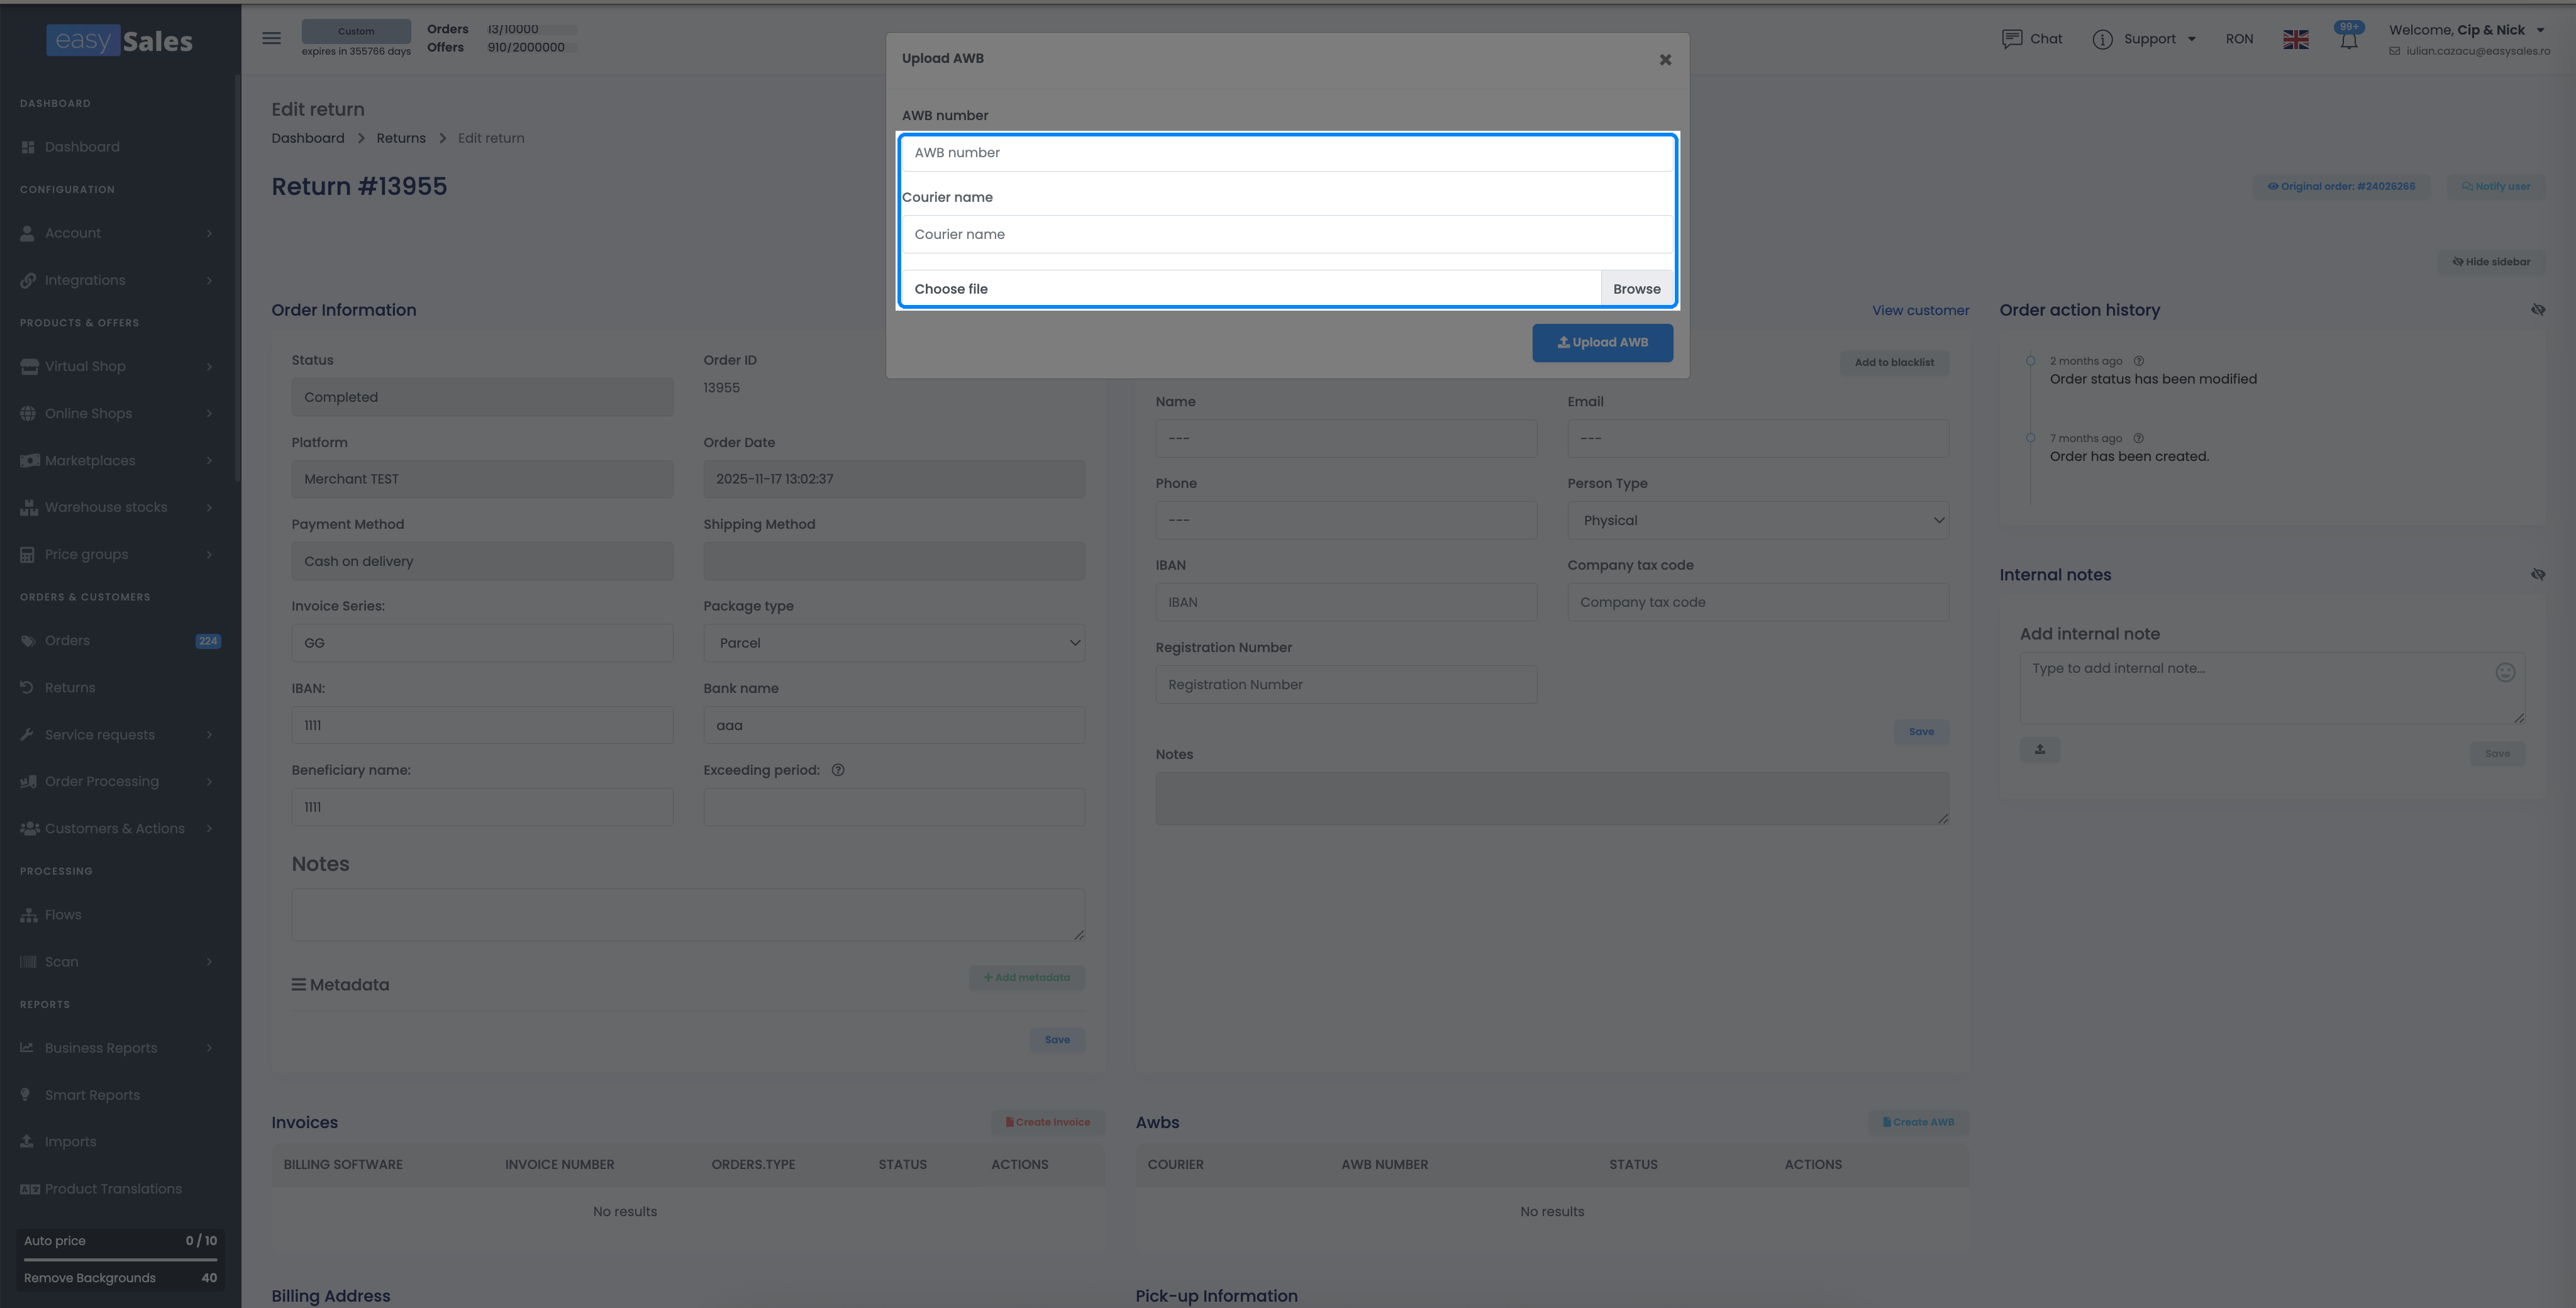Click upload attachment icon under internal note
2576x1308 pixels.
coord(2039,750)
